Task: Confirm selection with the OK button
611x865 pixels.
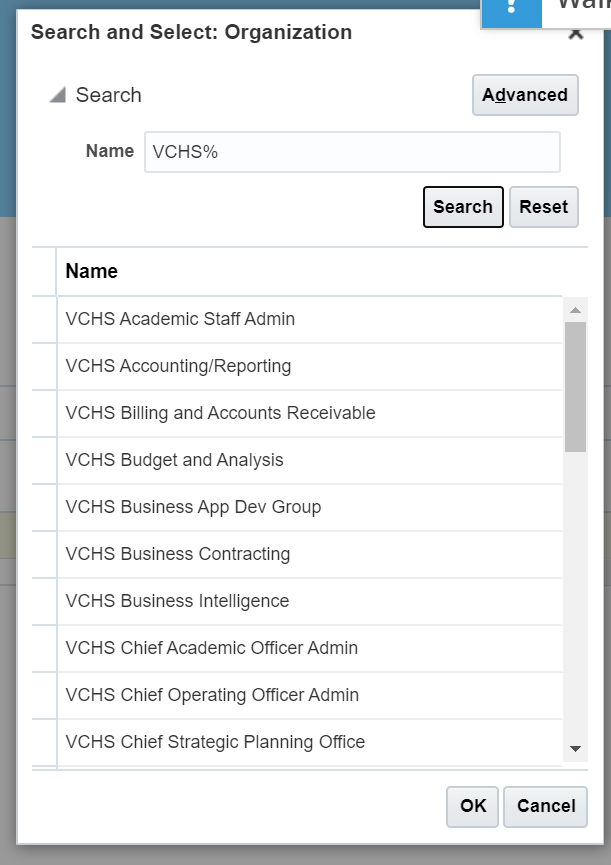Action: click(x=473, y=806)
